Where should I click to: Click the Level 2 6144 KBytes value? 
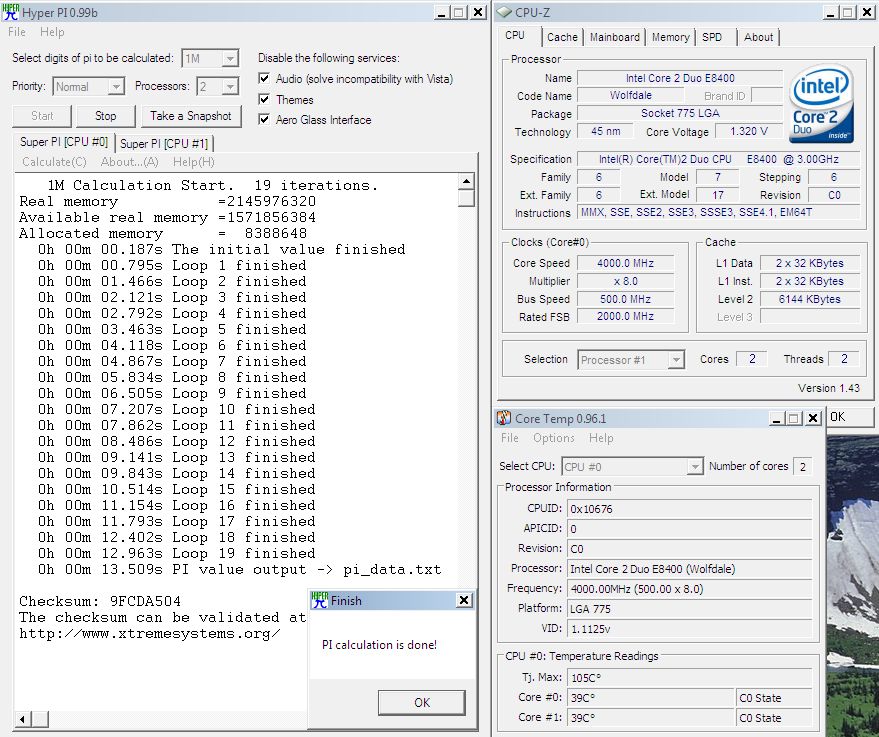coord(809,299)
